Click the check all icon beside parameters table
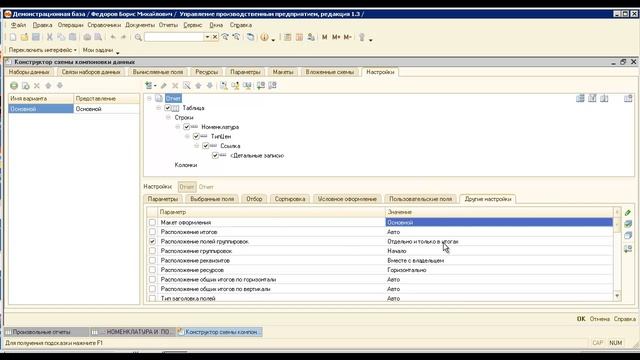640x360 pixels. click(x=628, y=224)
